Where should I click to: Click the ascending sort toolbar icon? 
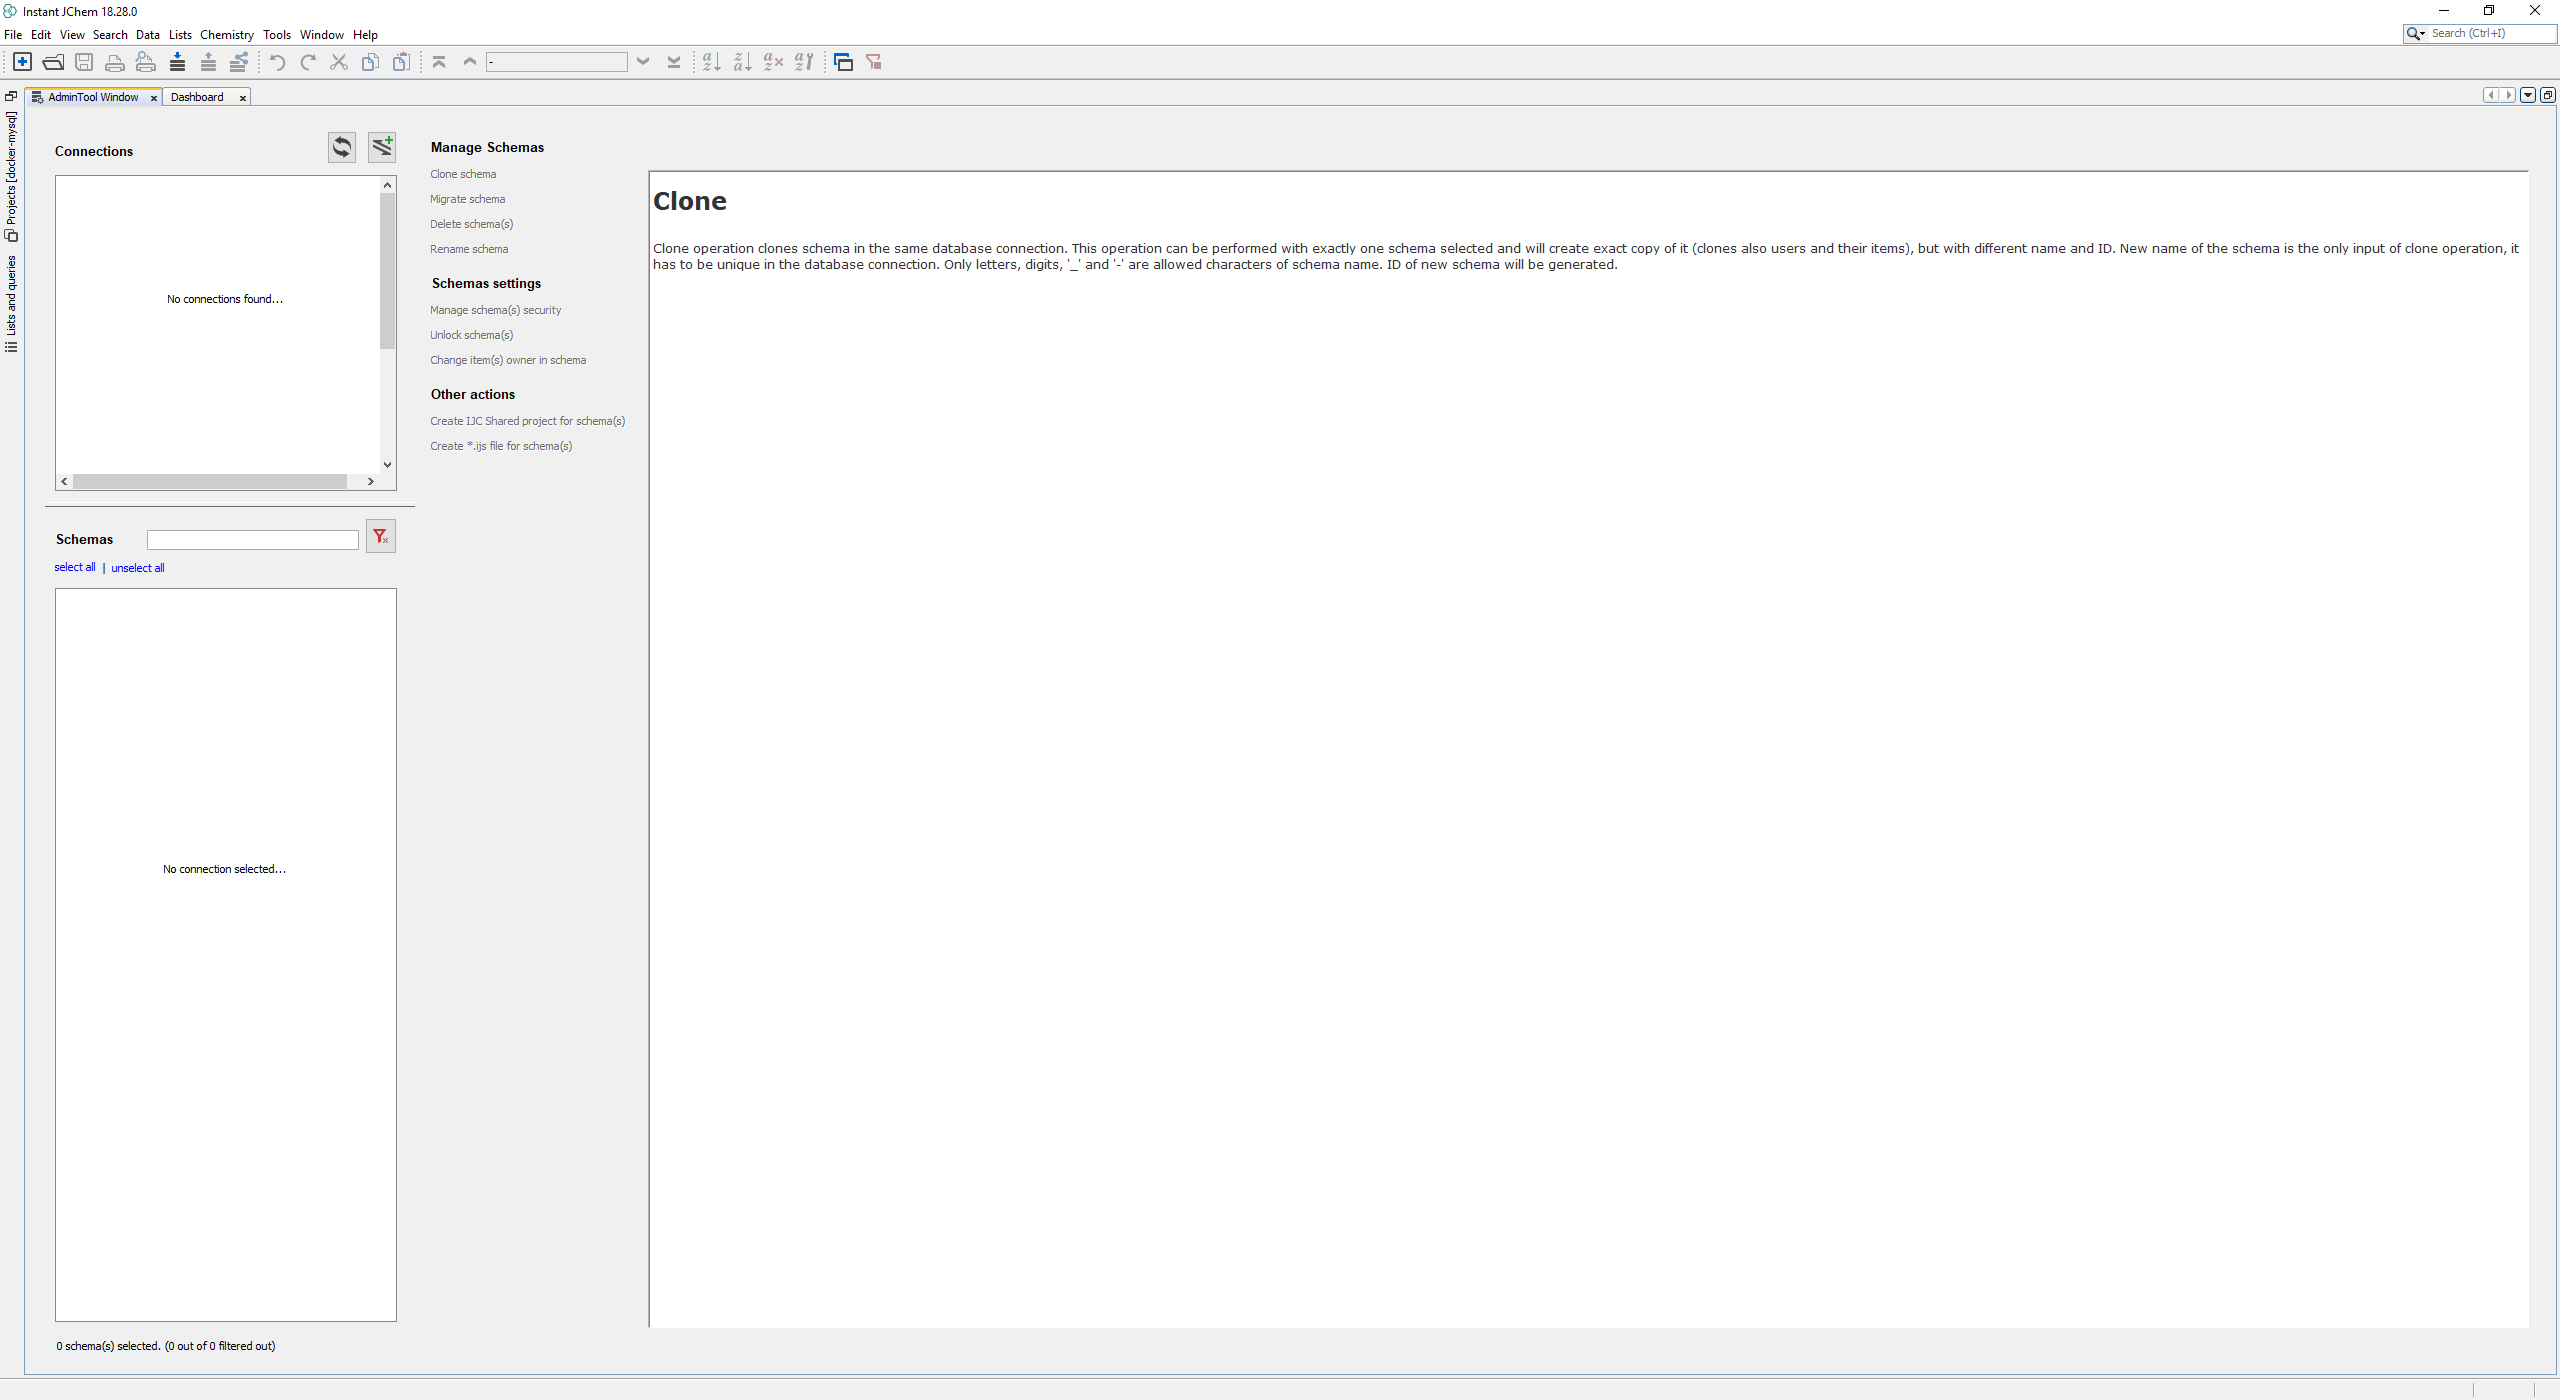(x=711, y=62)
